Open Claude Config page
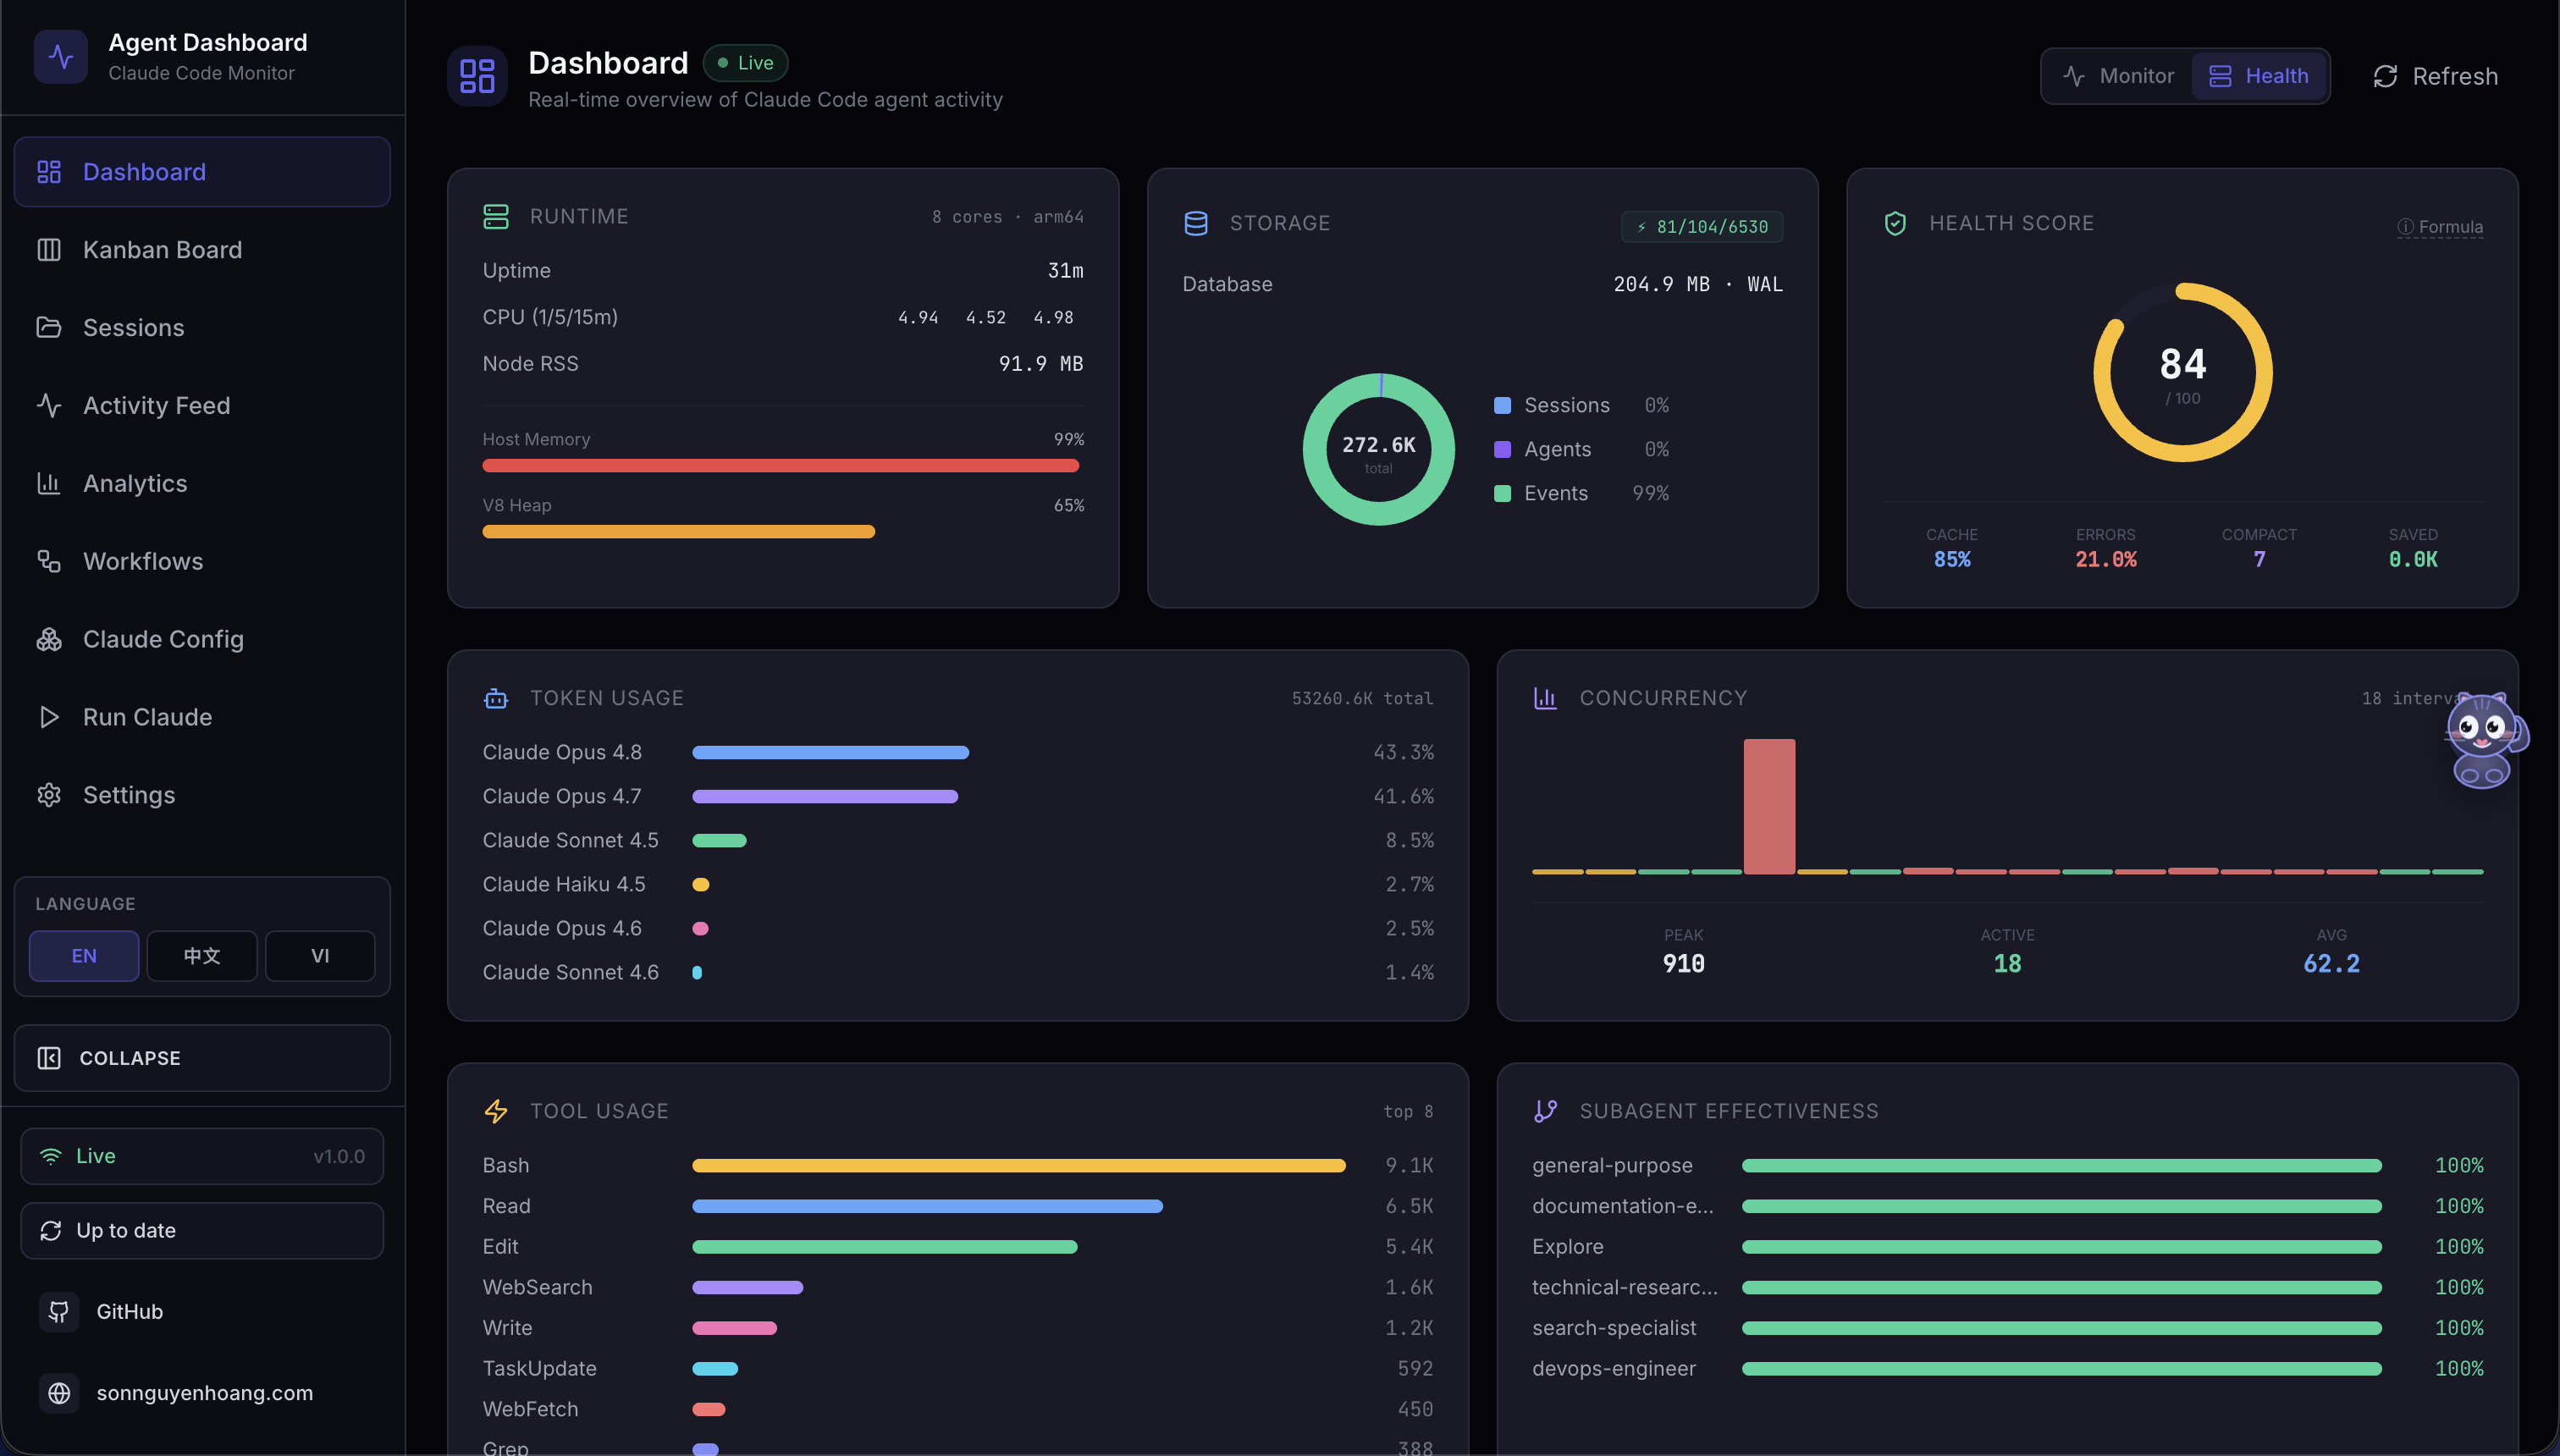This screenshot has height=1456, width=2560. click(x=202, y=640)
